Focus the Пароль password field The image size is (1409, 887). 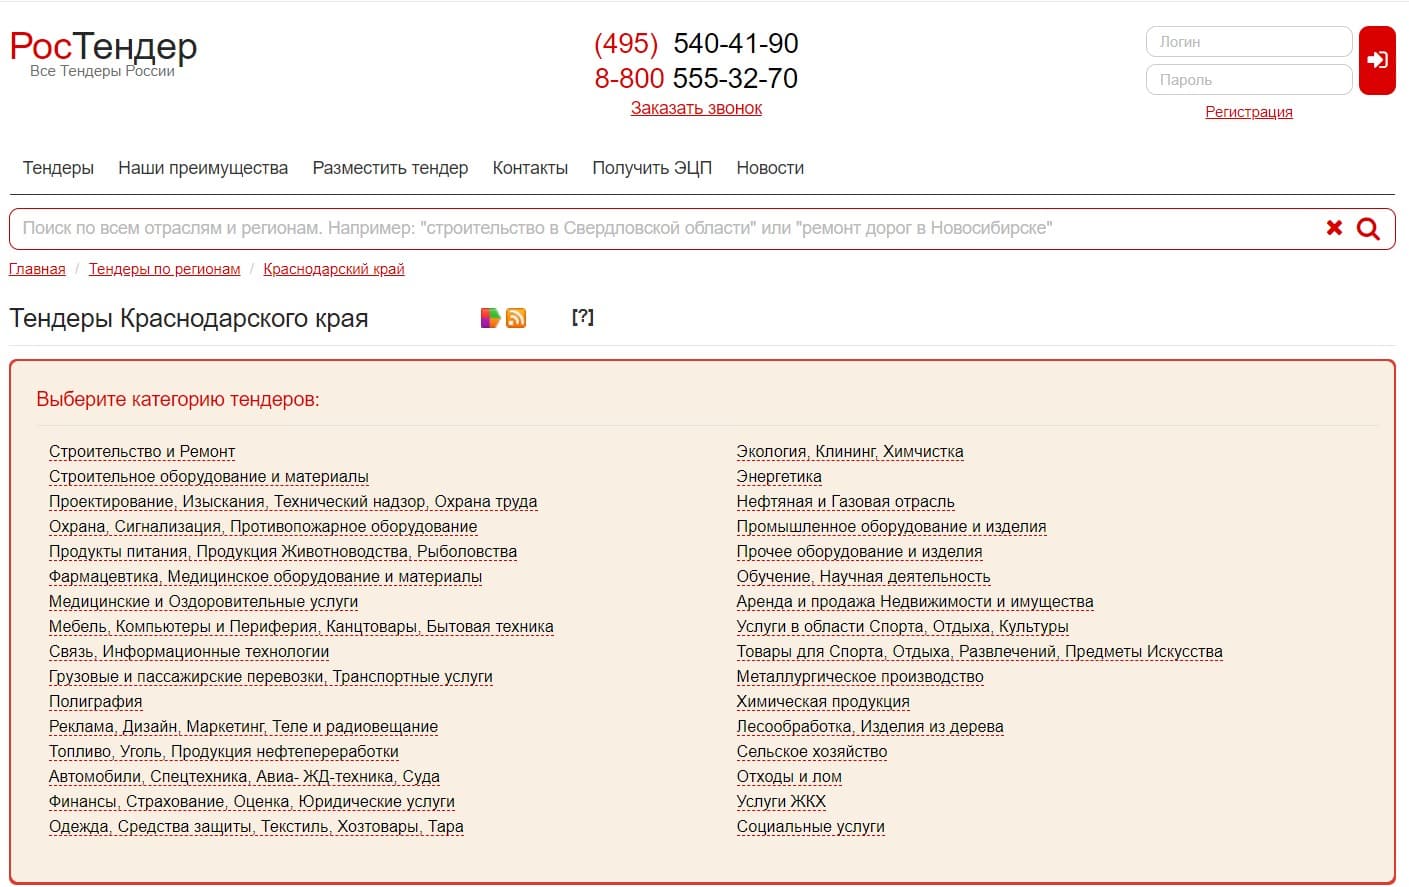(x=1248, y=80)
